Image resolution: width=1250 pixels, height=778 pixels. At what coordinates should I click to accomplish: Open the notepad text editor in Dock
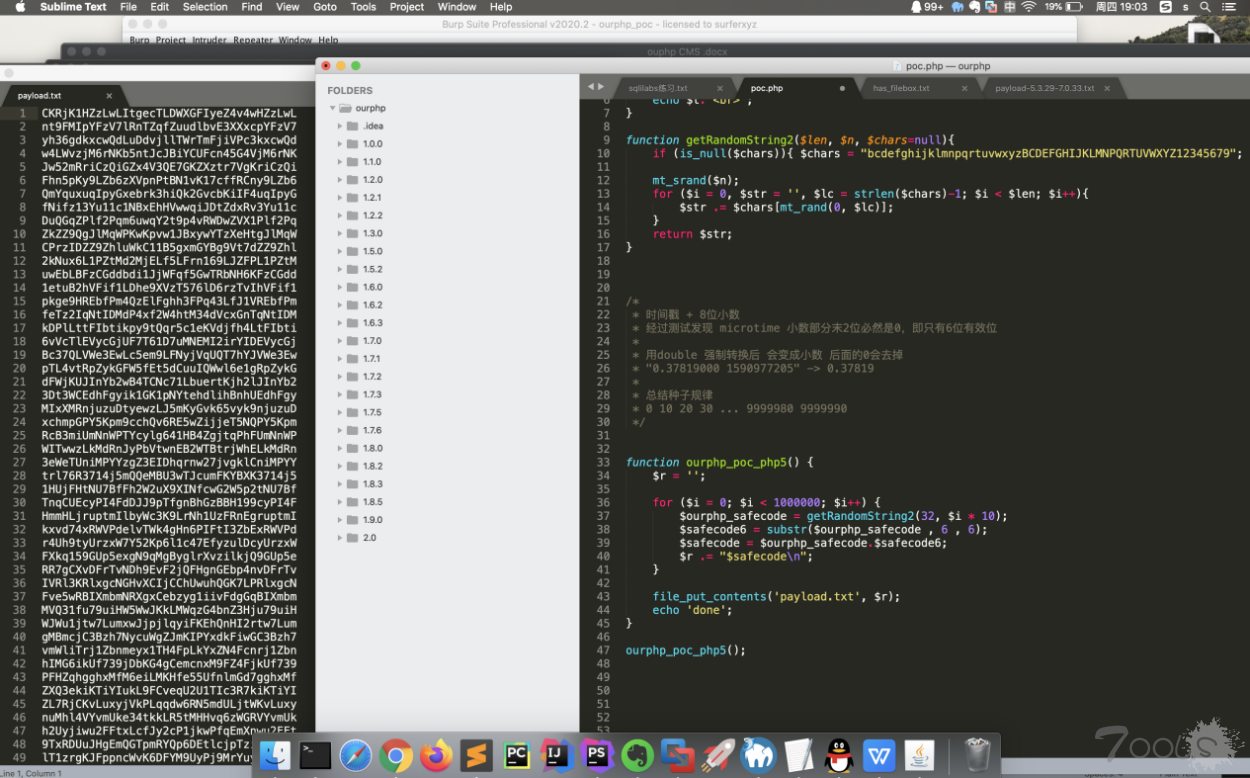pyautogui.click(x=799, y=755)
